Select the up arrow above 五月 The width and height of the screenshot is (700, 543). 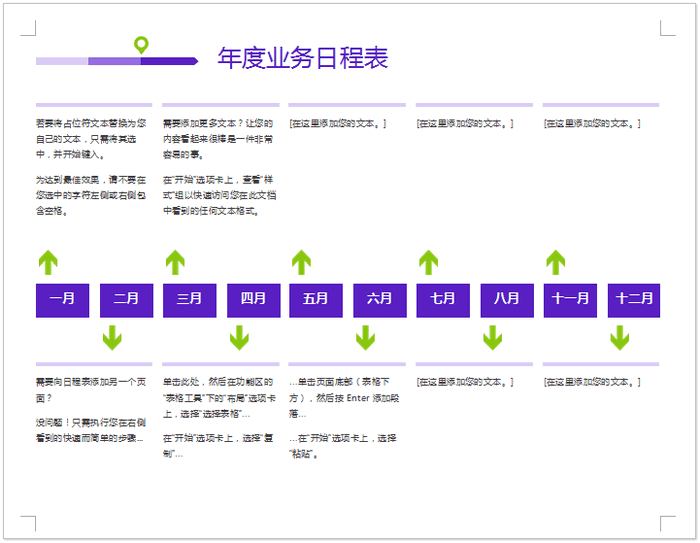coord(301,262)
